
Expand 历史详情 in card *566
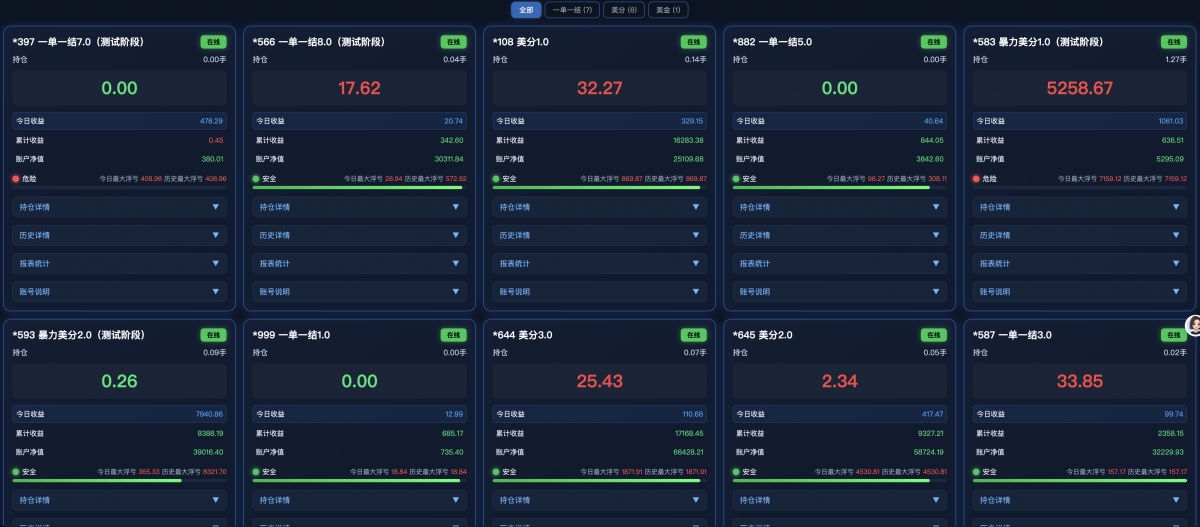pos(359,235)
